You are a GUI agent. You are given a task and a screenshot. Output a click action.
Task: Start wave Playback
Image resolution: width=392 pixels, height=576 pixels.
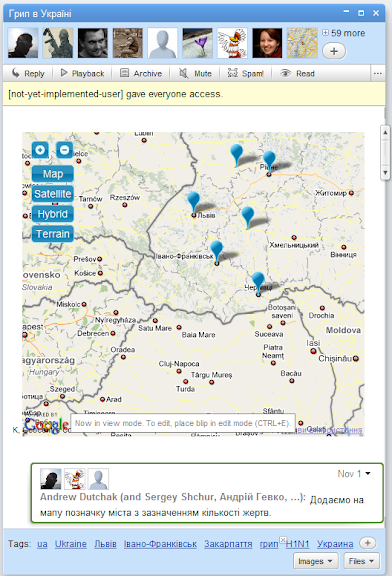pyautogui.click(x=82, y=73)
